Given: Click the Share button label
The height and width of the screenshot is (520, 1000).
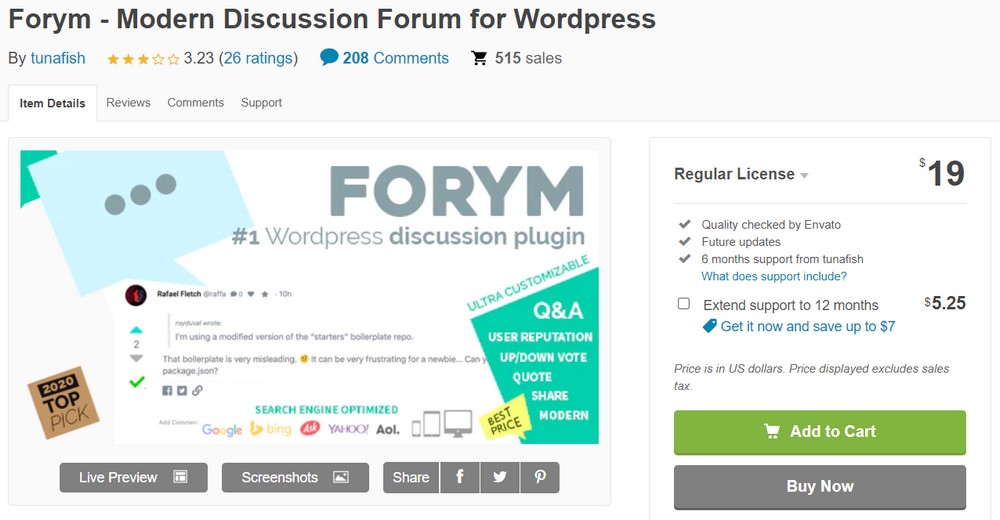Looking at the screenshot, I should coord(411,477).
